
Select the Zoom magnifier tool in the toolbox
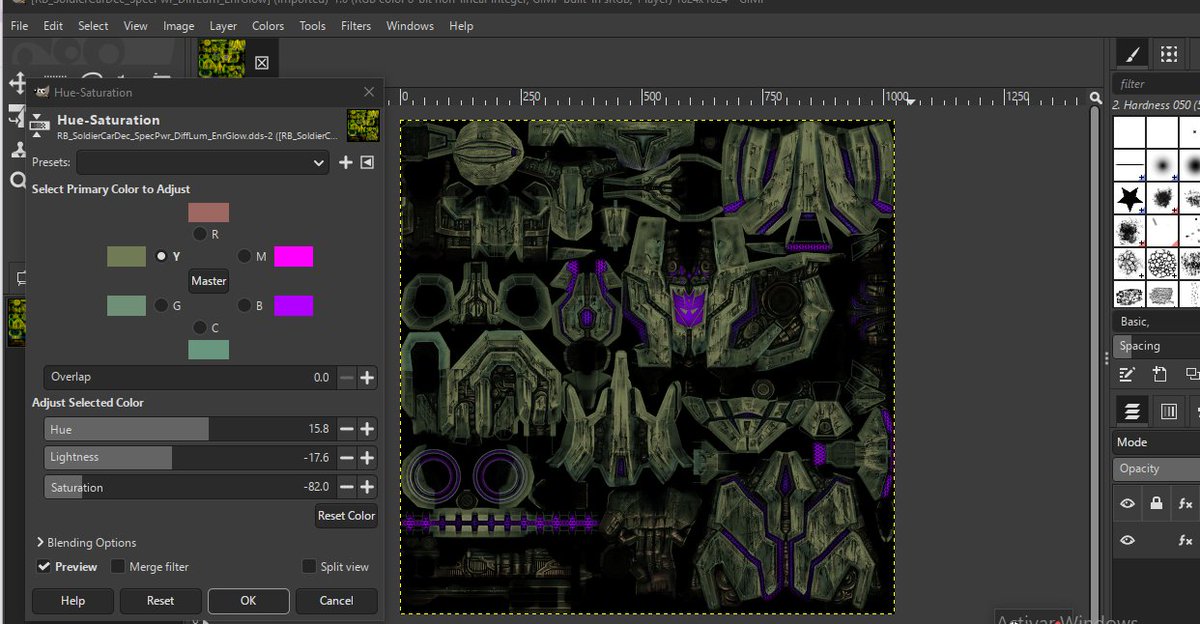coord(16,181)
